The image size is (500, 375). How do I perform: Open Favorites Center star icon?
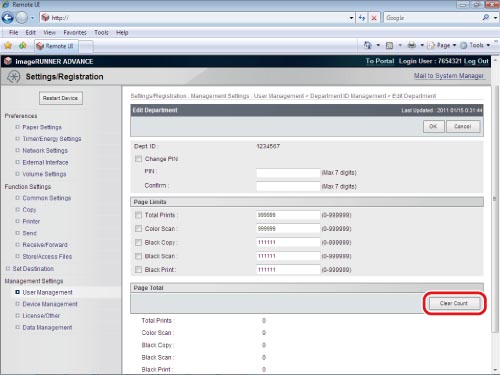[x=8, y=45]
